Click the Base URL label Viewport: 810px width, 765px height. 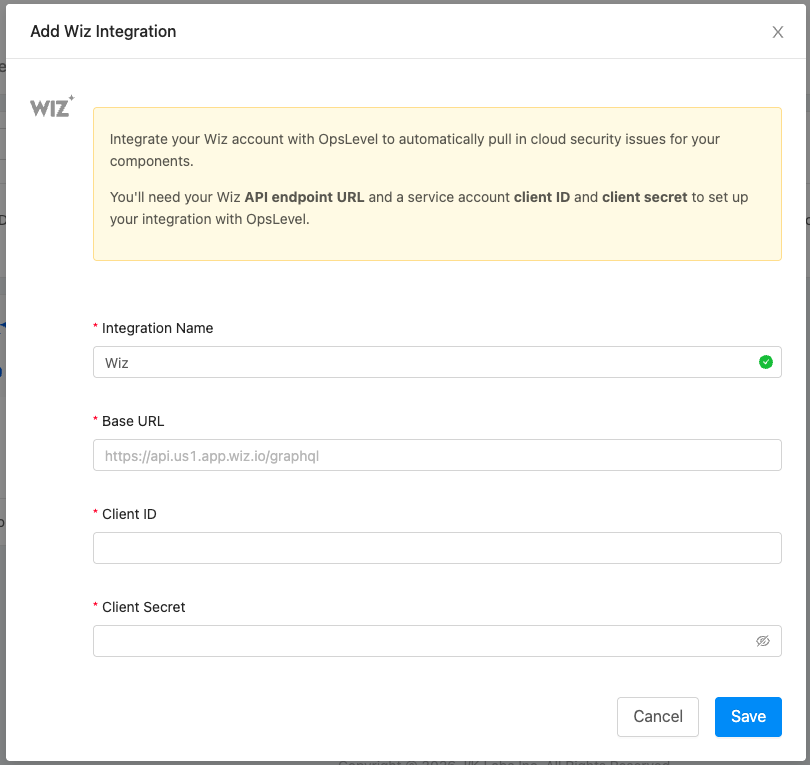click(x=133, y=421)
